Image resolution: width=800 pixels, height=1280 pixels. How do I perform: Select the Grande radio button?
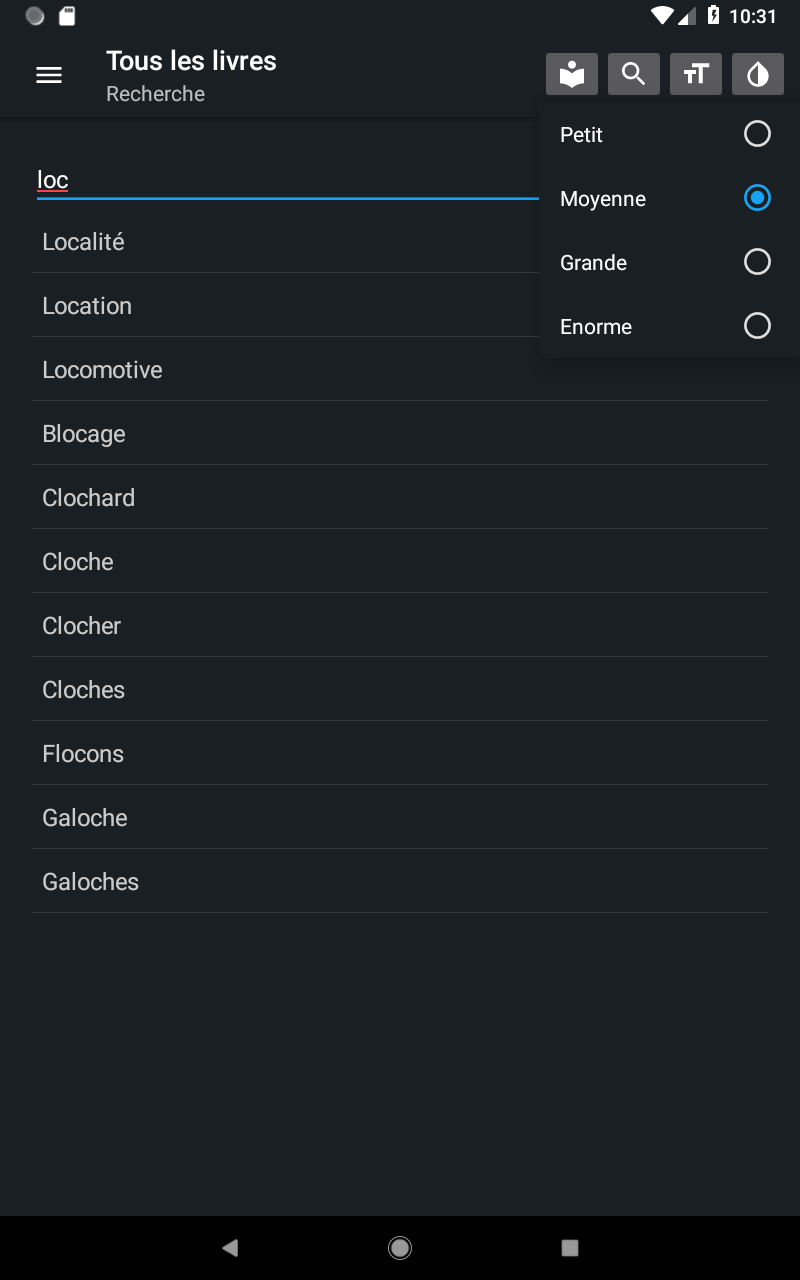tap(757, 262)
